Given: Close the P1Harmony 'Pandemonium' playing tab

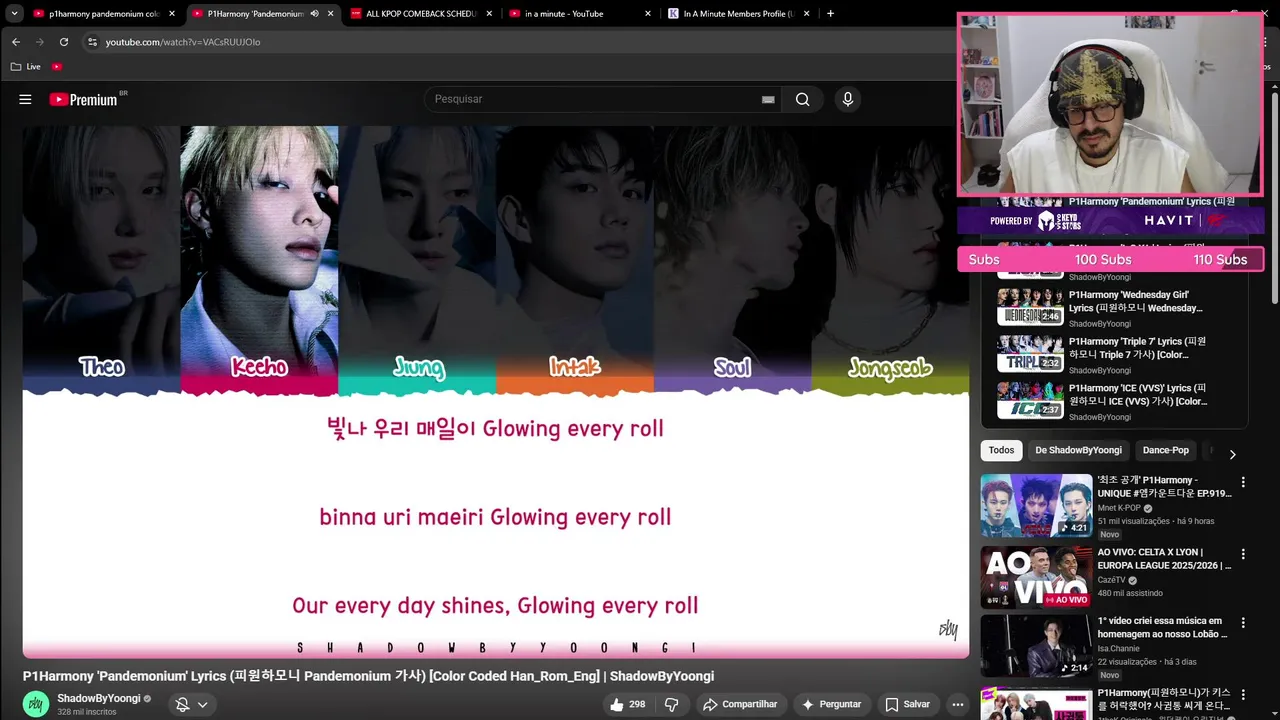Looking at the screenshot, I should point(330,14).
